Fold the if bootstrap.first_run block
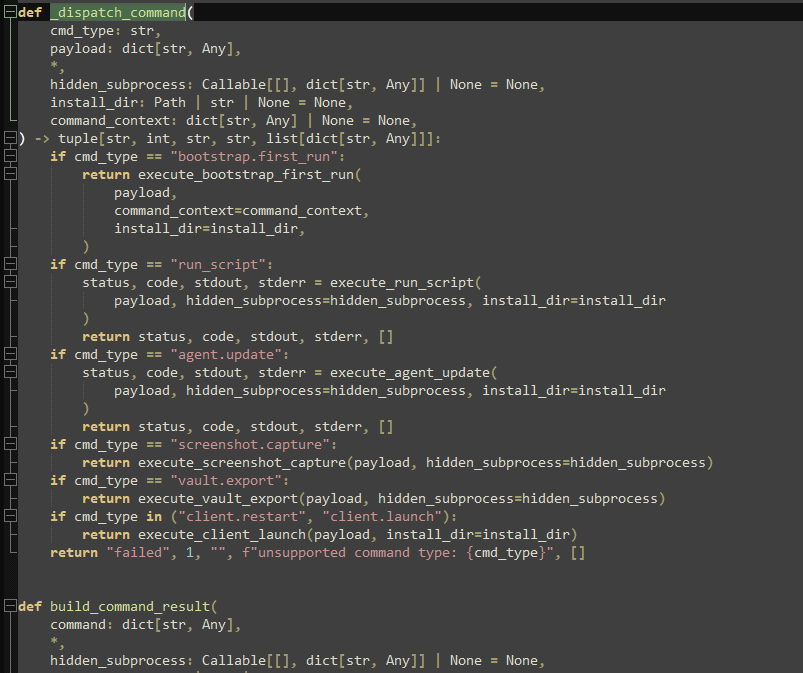 [x=10, y=156]
